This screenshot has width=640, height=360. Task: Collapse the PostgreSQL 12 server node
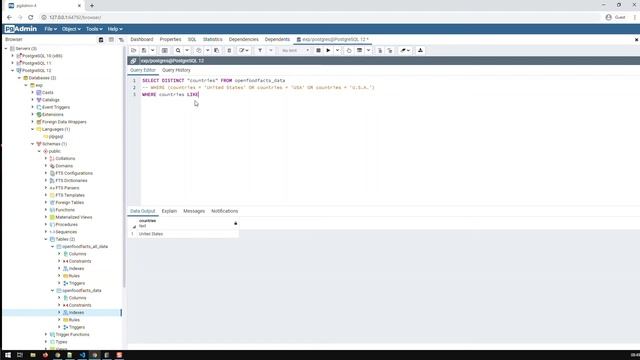pos(13,71)
